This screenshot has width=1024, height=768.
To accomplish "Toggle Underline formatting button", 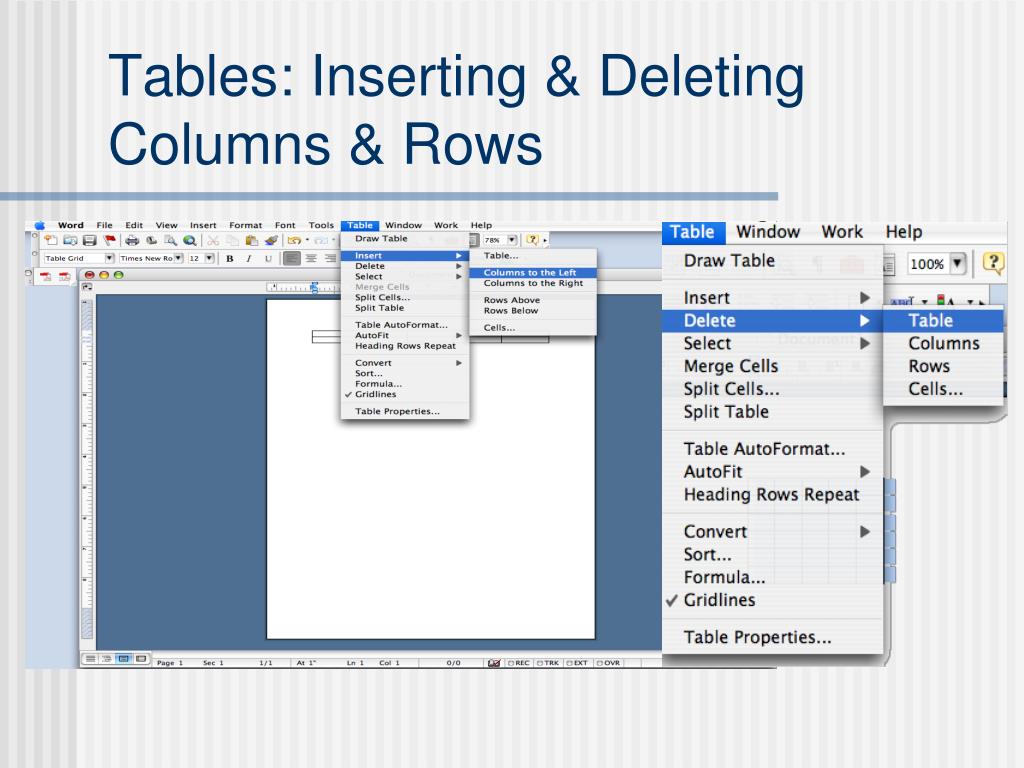I will (268, 259).
